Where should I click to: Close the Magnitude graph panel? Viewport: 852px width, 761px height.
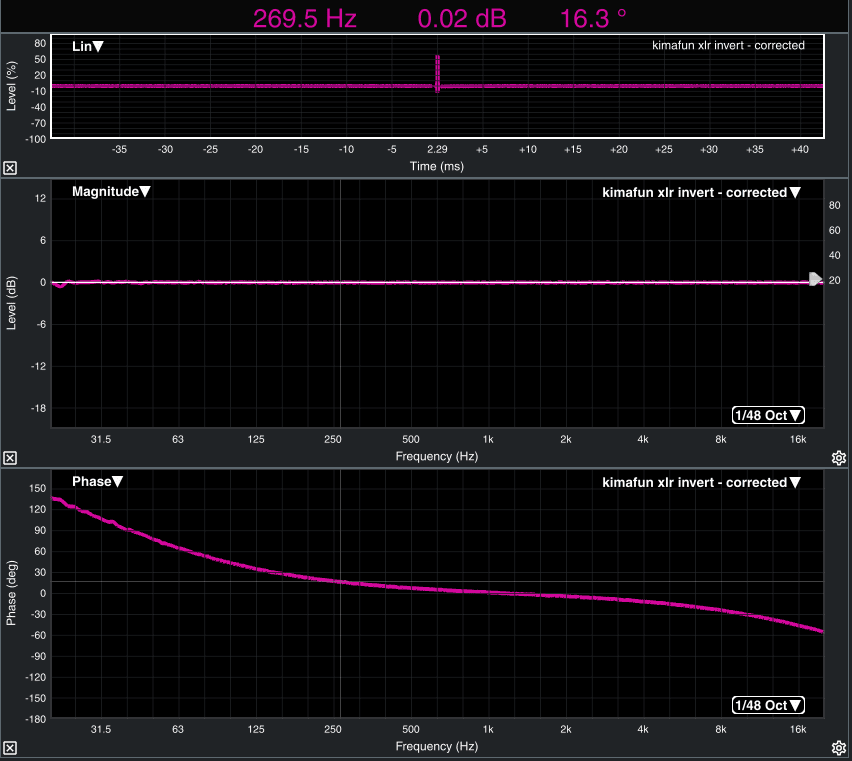click(x=10, y=458)
